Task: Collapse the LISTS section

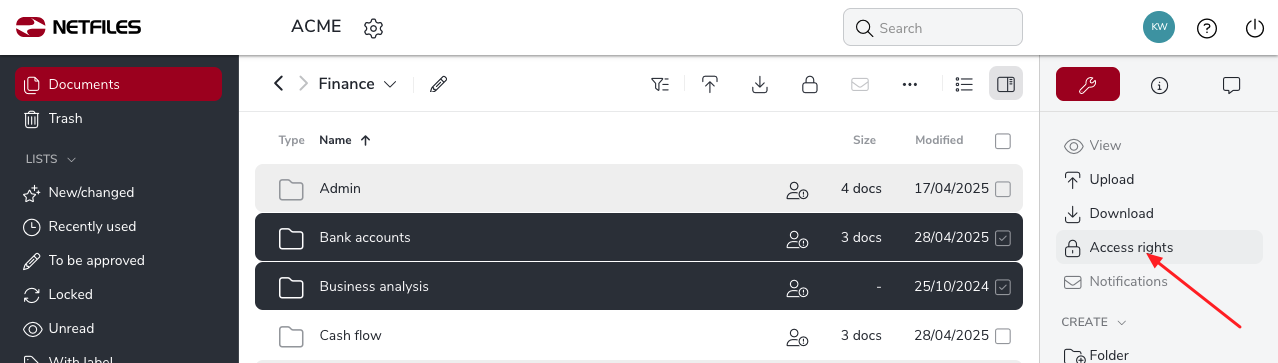Action: 71,159
